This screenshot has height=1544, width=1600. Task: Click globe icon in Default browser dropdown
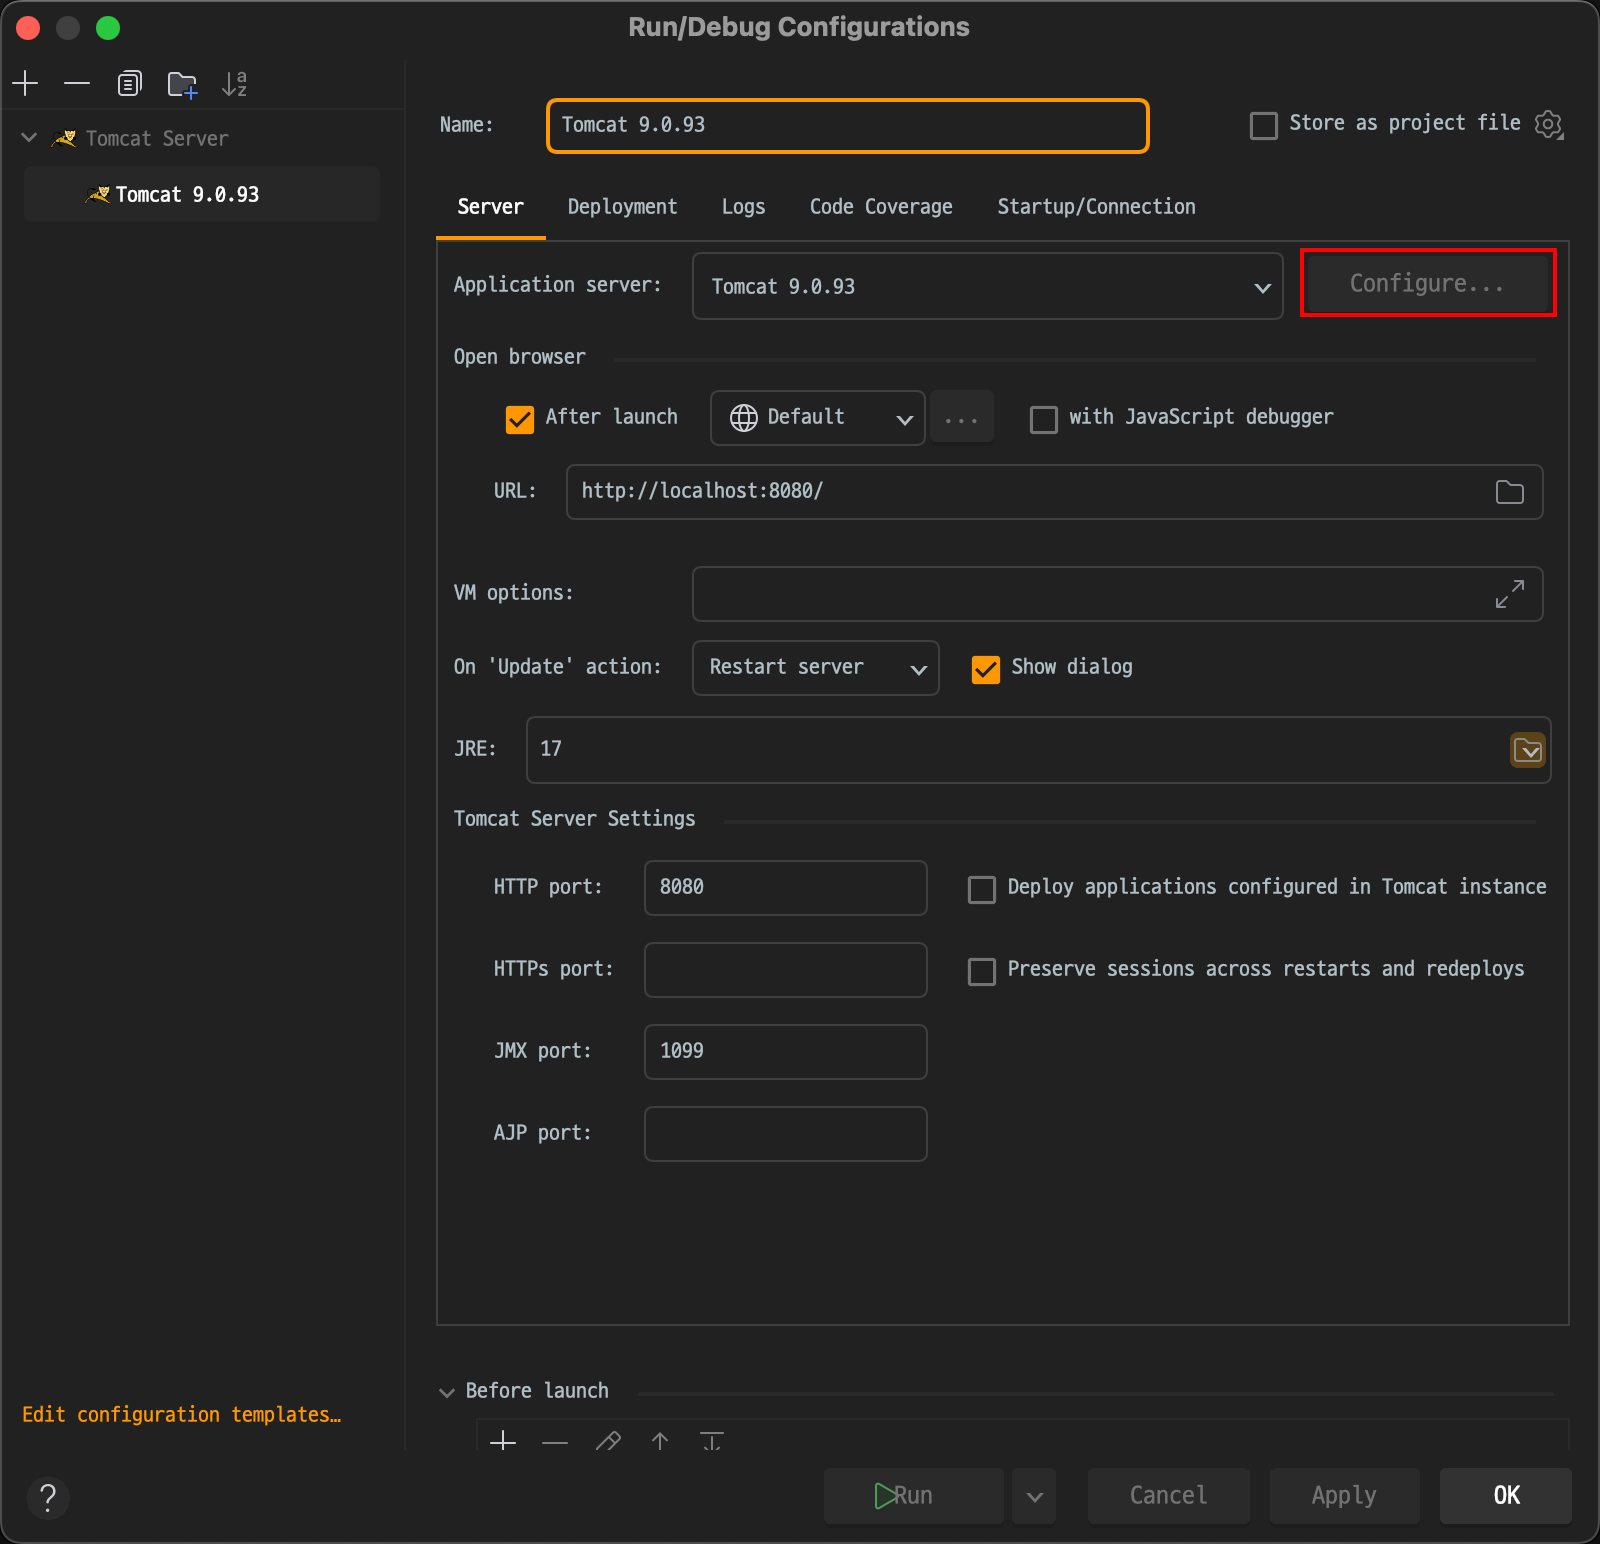[744, 418]
